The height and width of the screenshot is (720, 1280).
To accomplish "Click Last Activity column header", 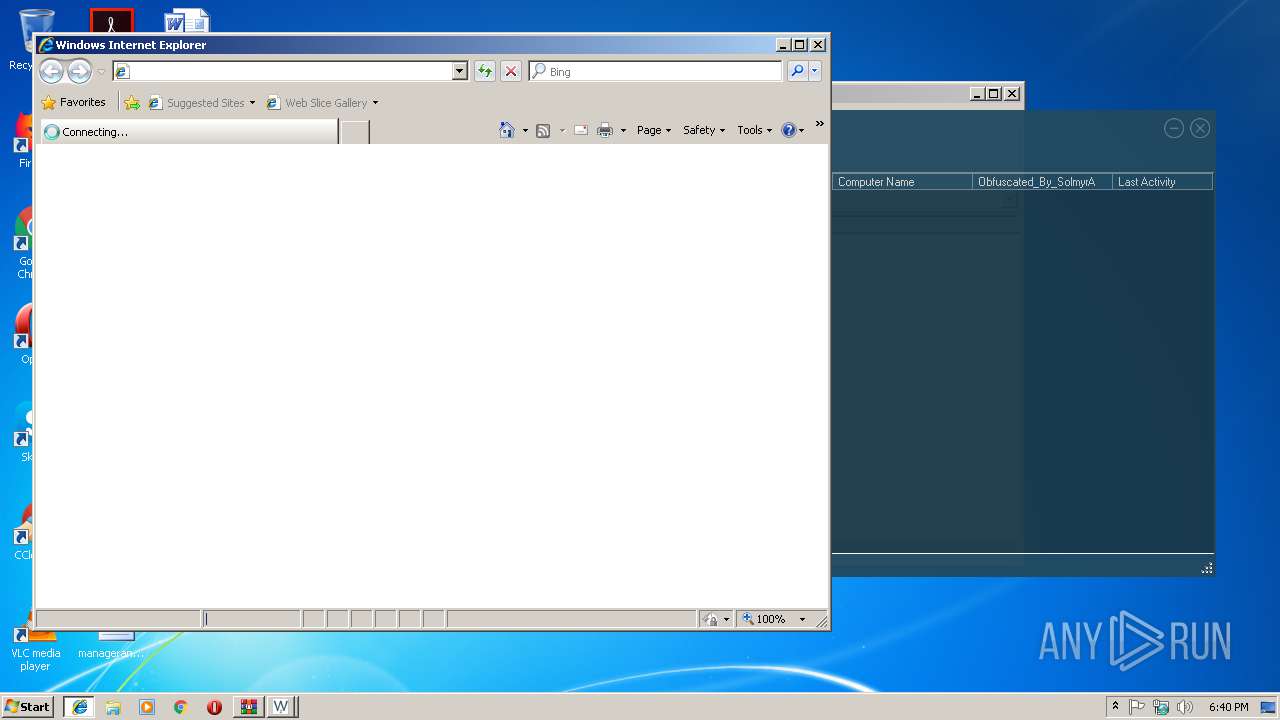I will [x=1162, y=182].
